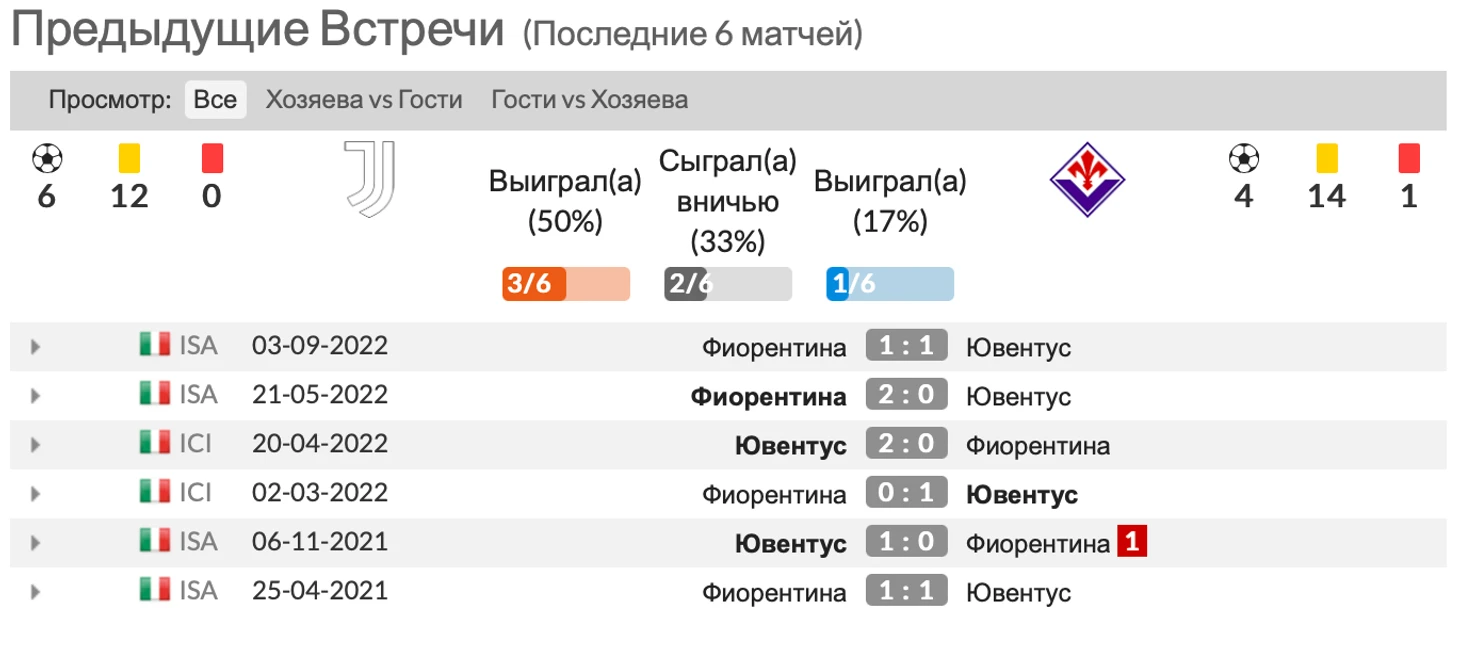Switch to Гости vs Хозяева filter
Viewport: 1460px width, 659px height.
coord(590,100)
